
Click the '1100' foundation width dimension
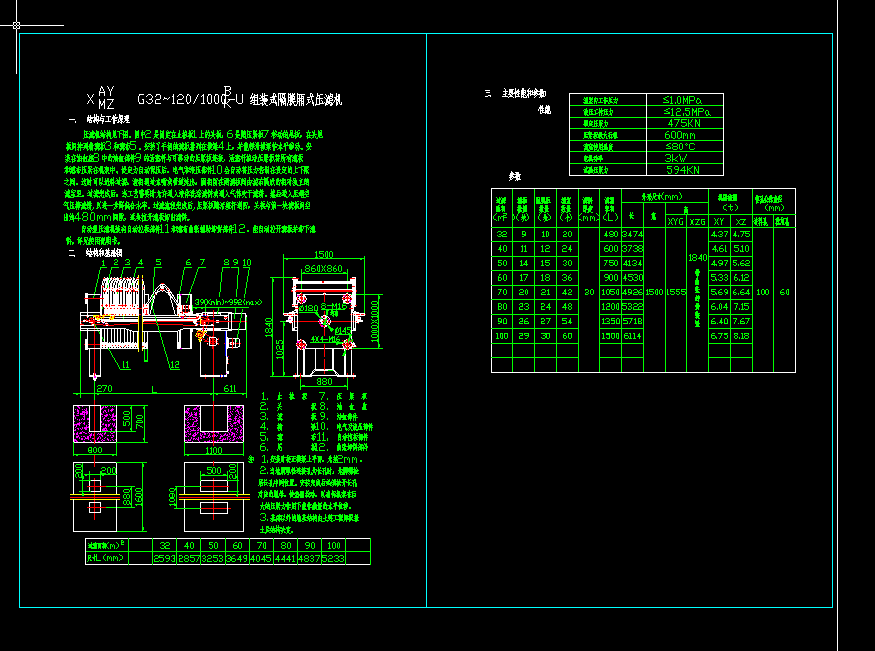pyautogui.click(x=214, y=450)
